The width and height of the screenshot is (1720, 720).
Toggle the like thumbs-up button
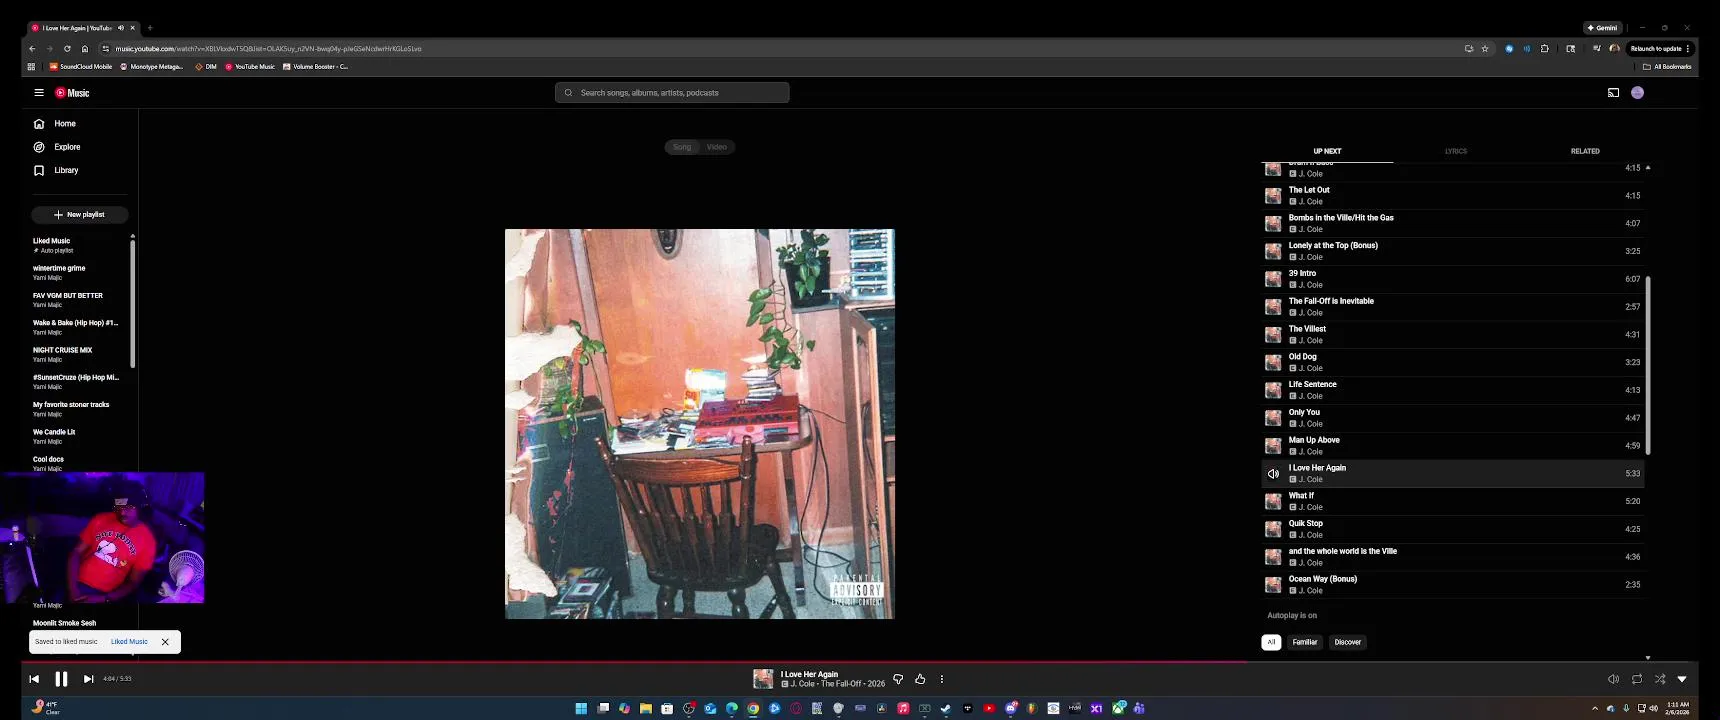coord(920,679)
